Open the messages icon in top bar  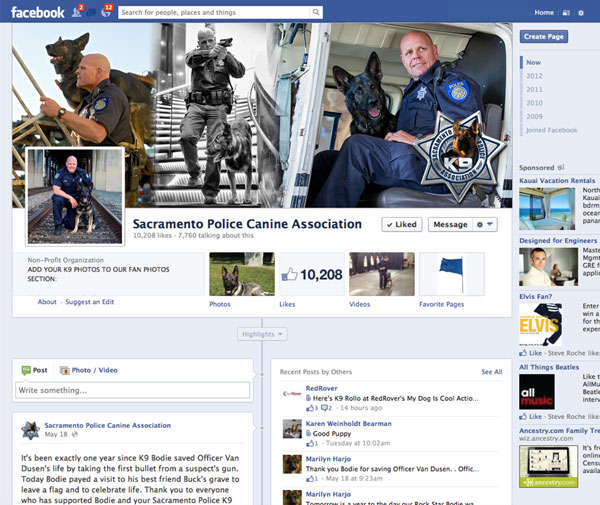coord(92,13)
